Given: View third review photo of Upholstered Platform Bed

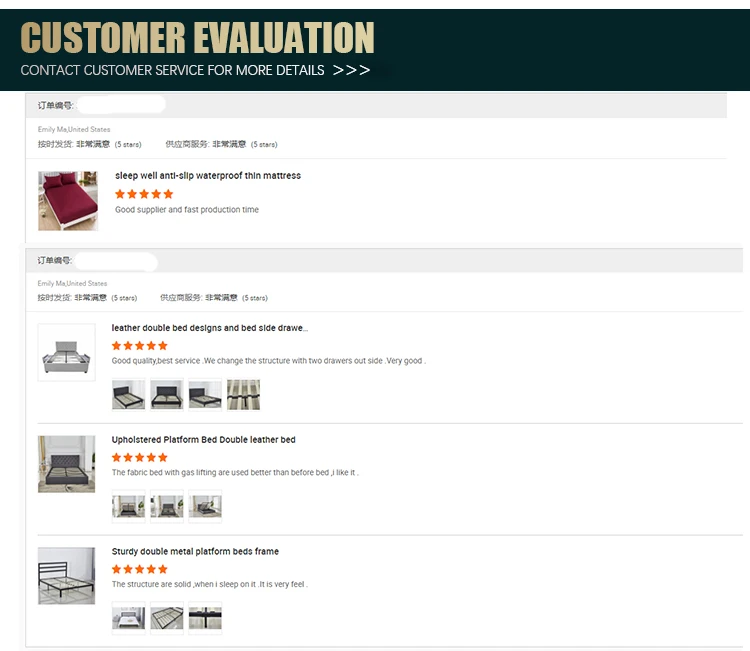Looking at the screenshot, I should click(205, 506).
